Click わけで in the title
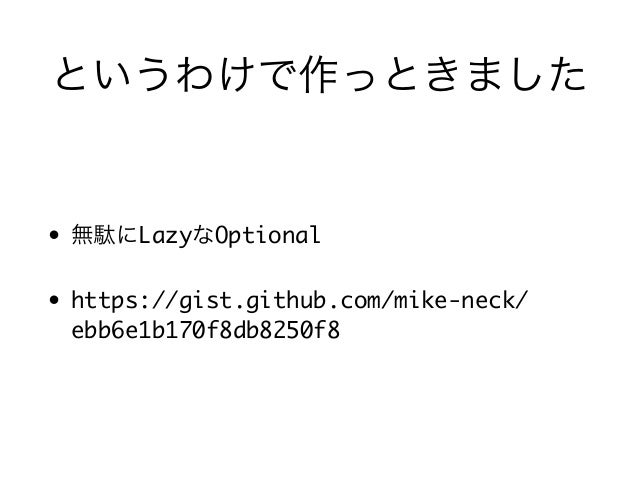This screenshot has width=638, height=479. (236, 75)
